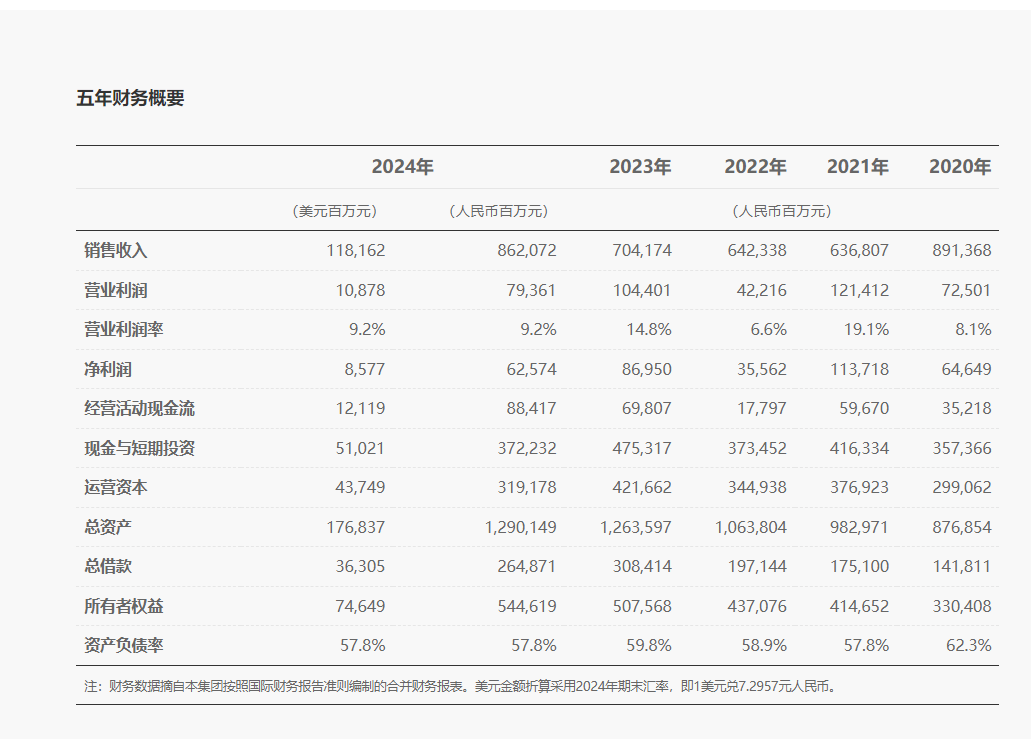This screenshot has width=1031, height=739.
Task: Select the 运营资本 row label
Action: click(116, 487)
